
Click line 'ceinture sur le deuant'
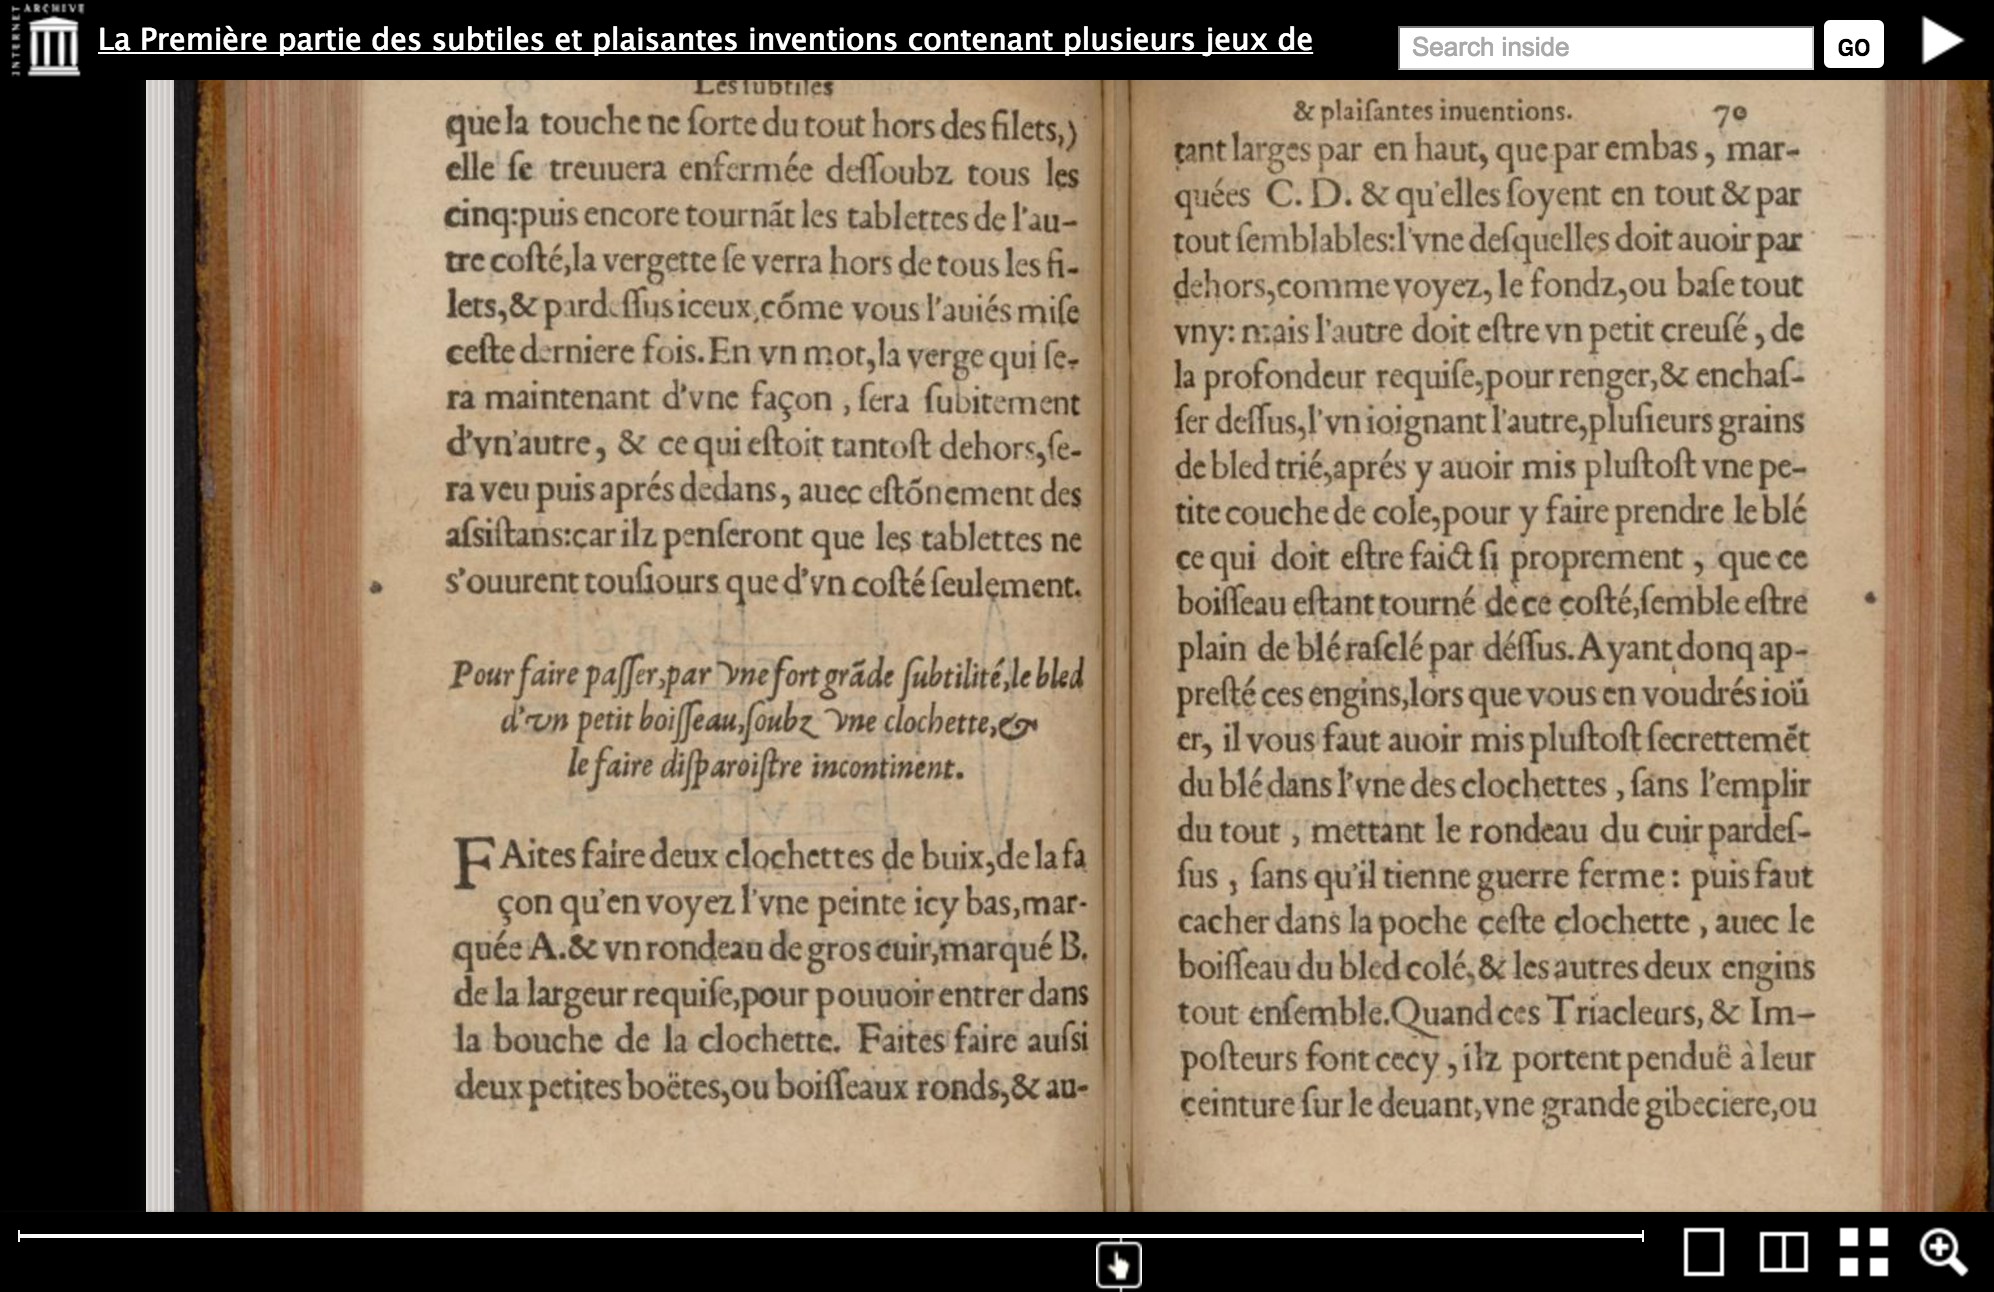(x=1497, y=1104)
